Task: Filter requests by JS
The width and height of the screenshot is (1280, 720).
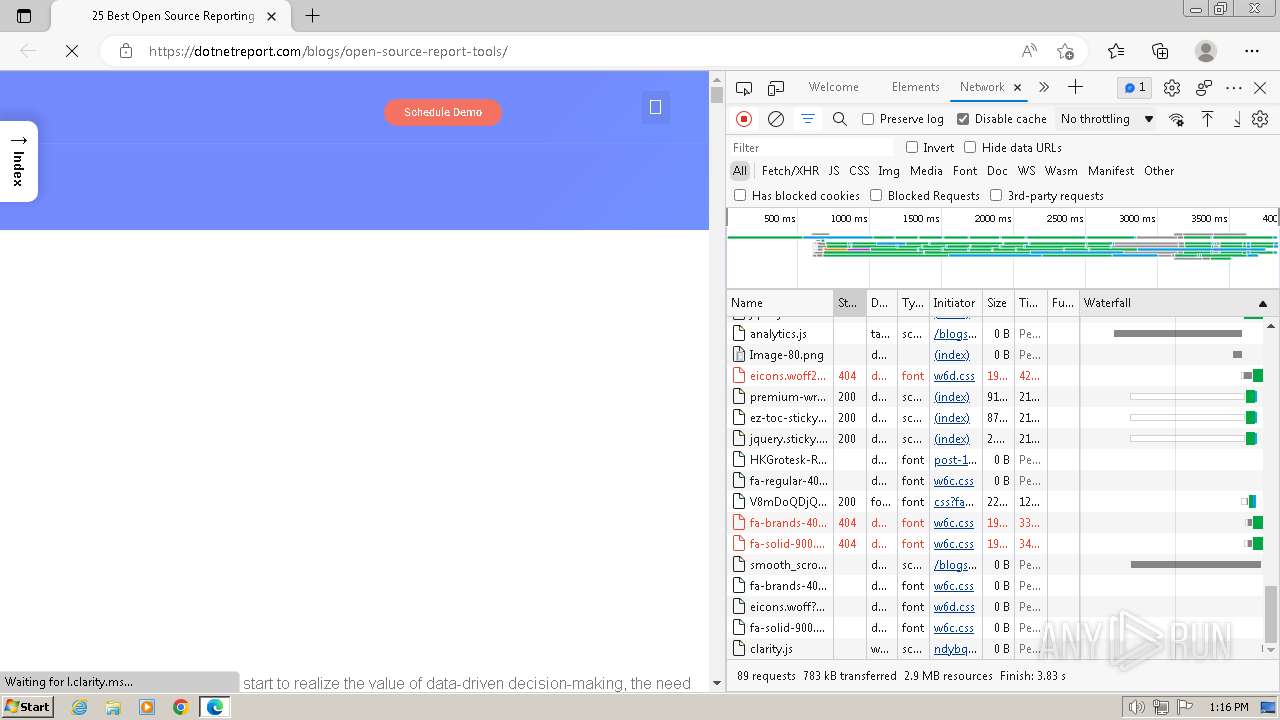Action: tap(834, 171)
